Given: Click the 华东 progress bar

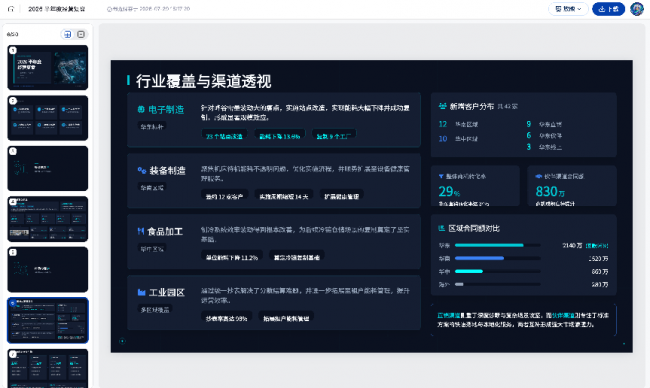Looking at the screenshot, I should pyautogui.click(x=497, y=245).
